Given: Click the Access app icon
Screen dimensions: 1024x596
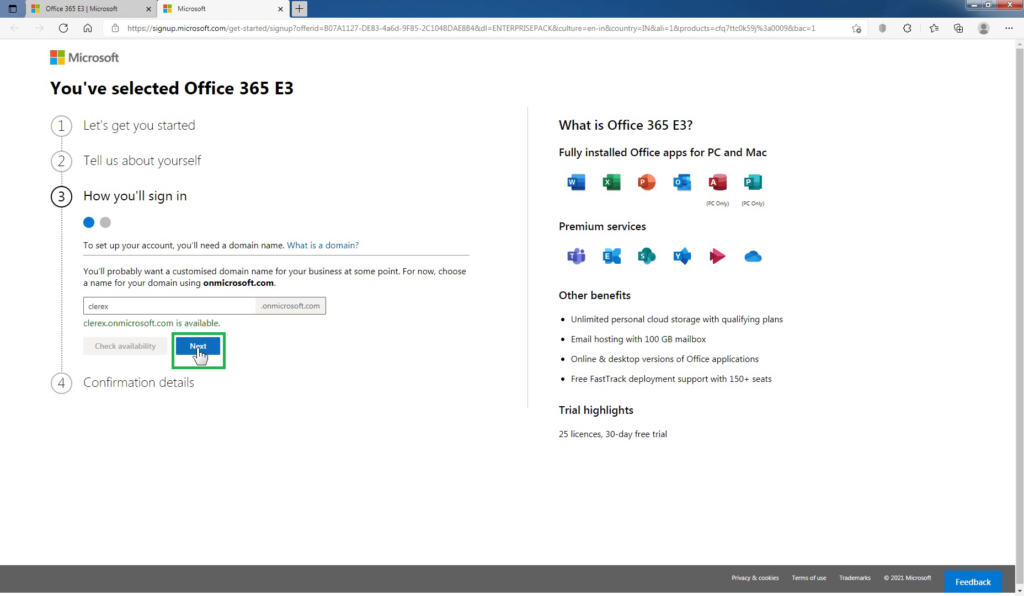Looking at the screenshot, I should 717,182.
